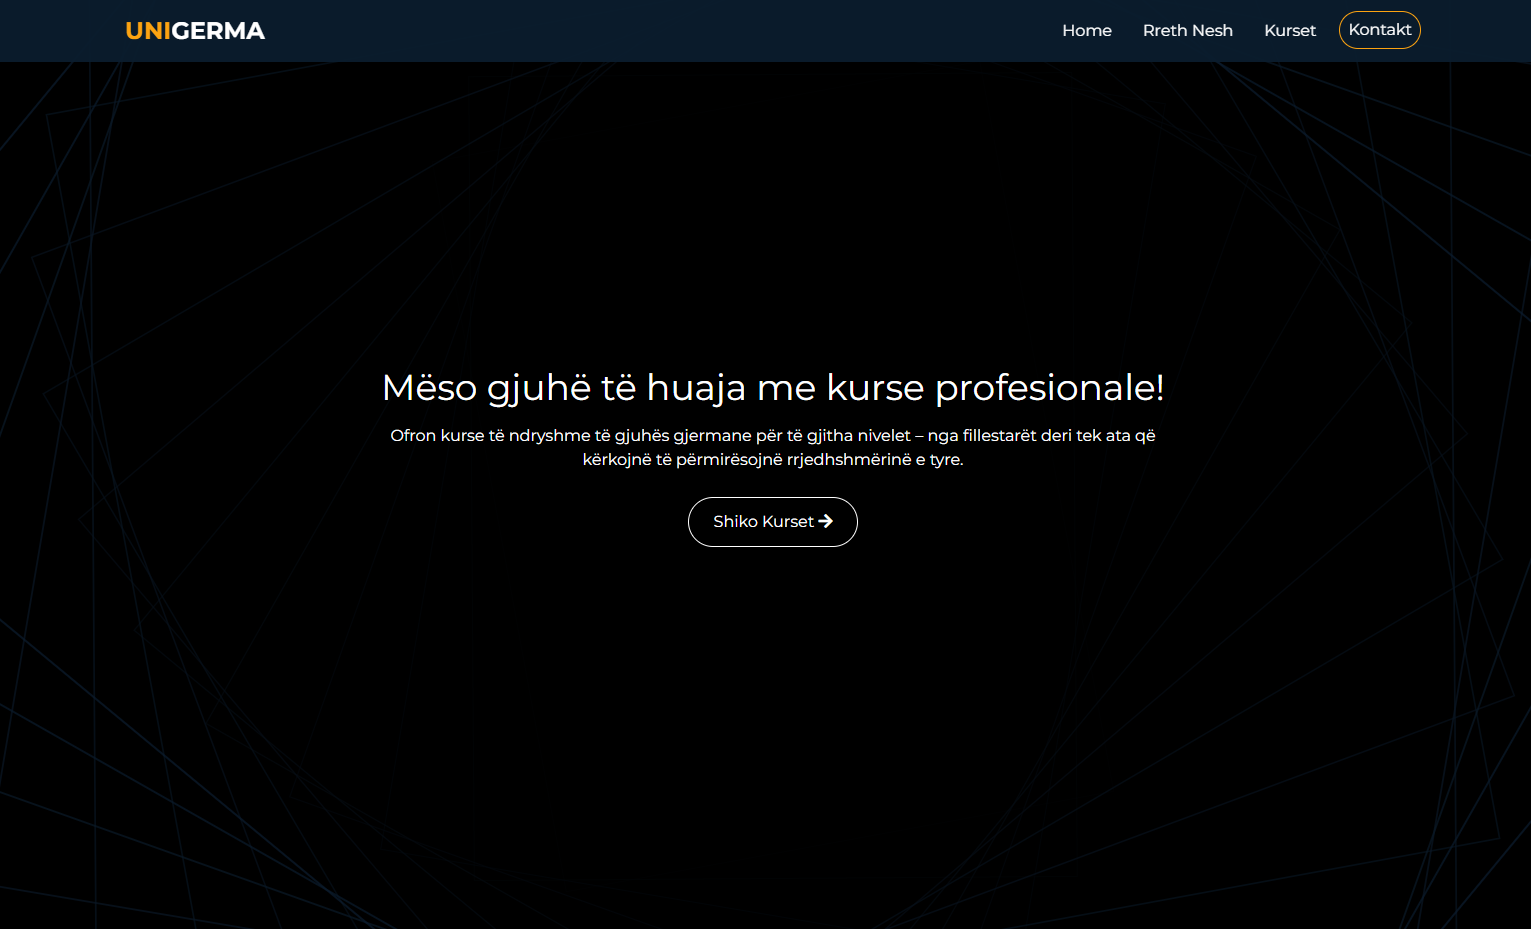This screenshot has width=1531, height=929.
Task: Click the Shiko Kurset label text
Action: click(763, 522)
